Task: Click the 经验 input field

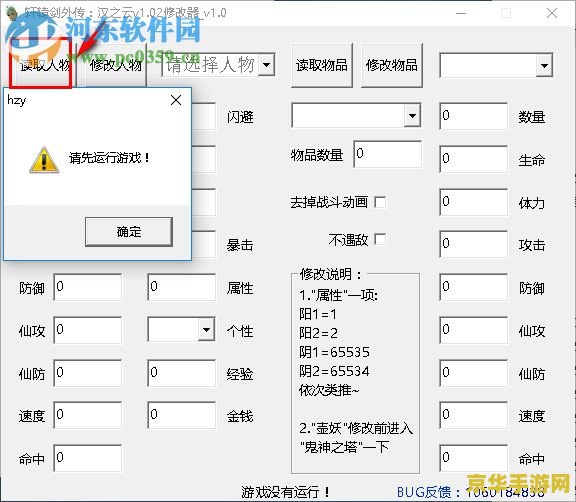Action: pos(181,373)
